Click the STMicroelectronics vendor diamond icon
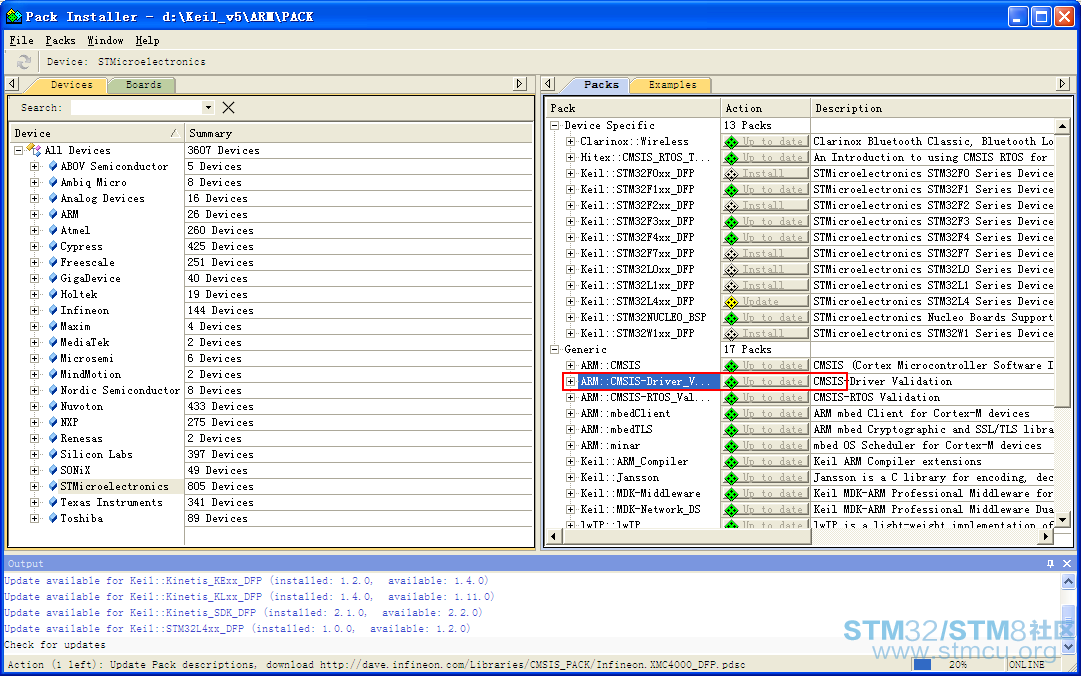Viewport: 1081px width, 676px height. pos(53,486)
